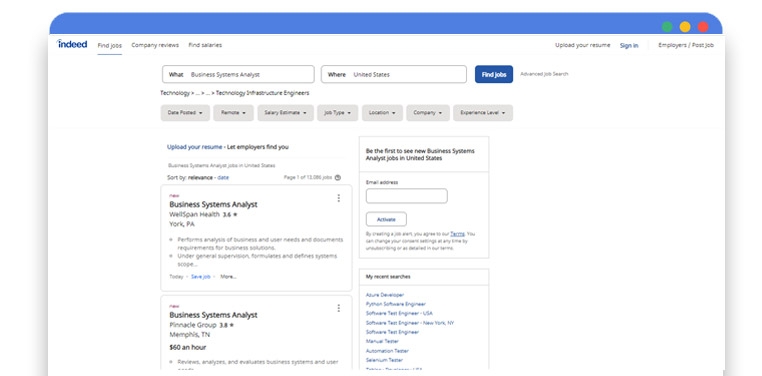Screen dimensions: 762x376
Task: Open Azure Developer recent search
Action: [385, 295]
